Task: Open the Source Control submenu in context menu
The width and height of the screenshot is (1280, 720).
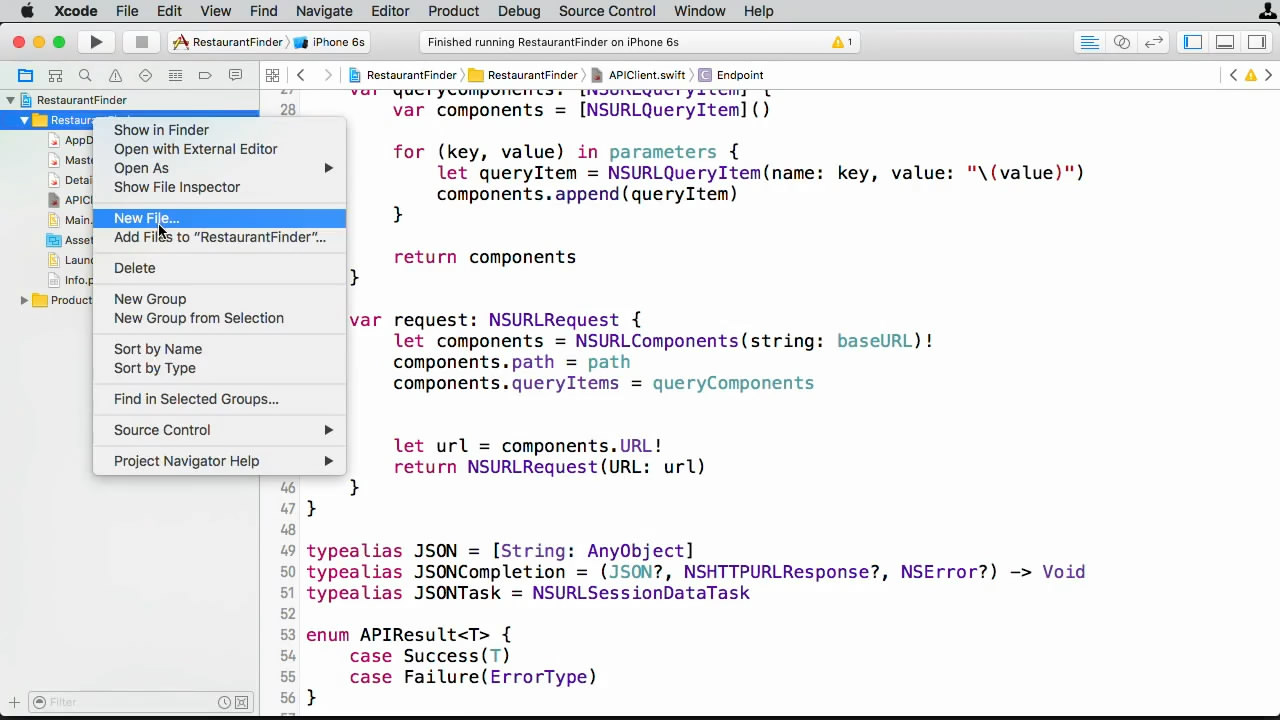Action: (219, 430)
